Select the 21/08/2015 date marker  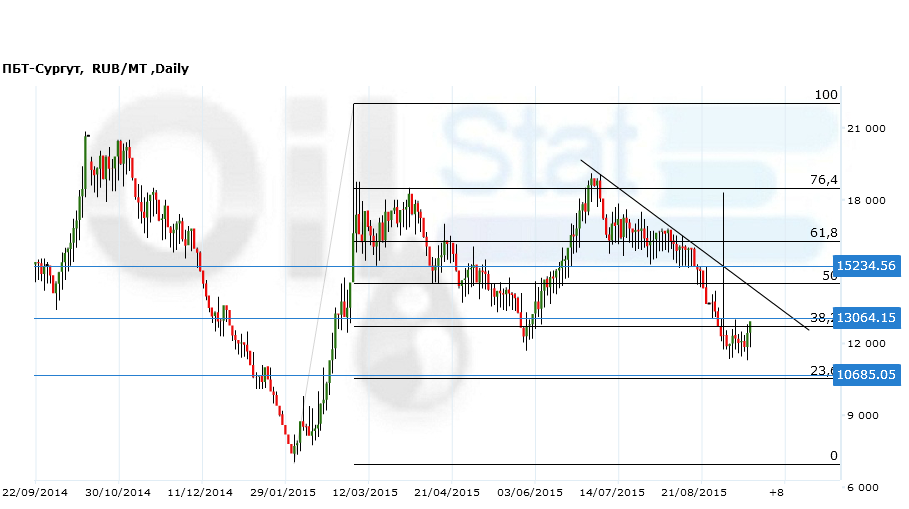(x=694, y=492)
